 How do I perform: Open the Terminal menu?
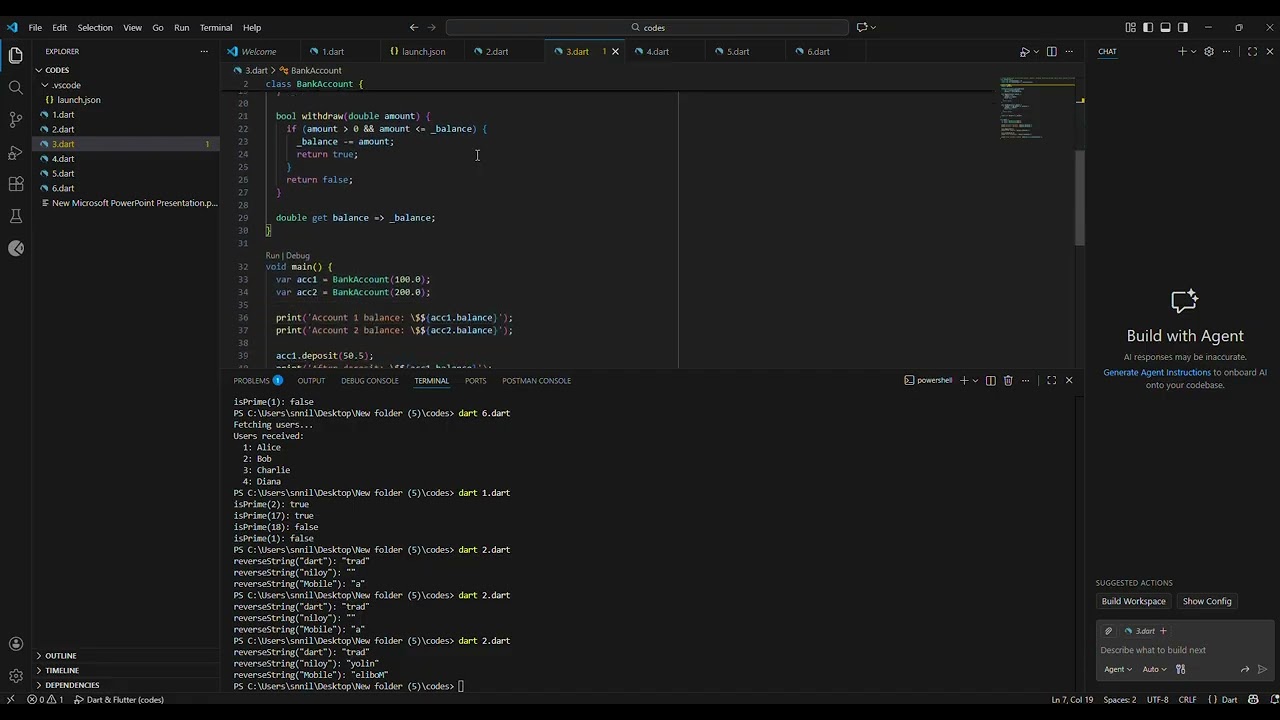[x=215, y=27]
